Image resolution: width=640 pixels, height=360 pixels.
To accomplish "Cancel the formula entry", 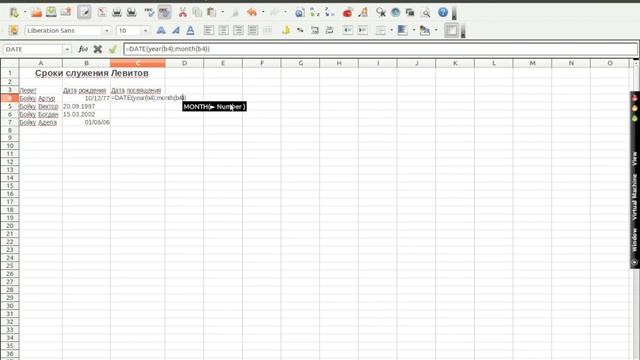I will click(98, 49).
